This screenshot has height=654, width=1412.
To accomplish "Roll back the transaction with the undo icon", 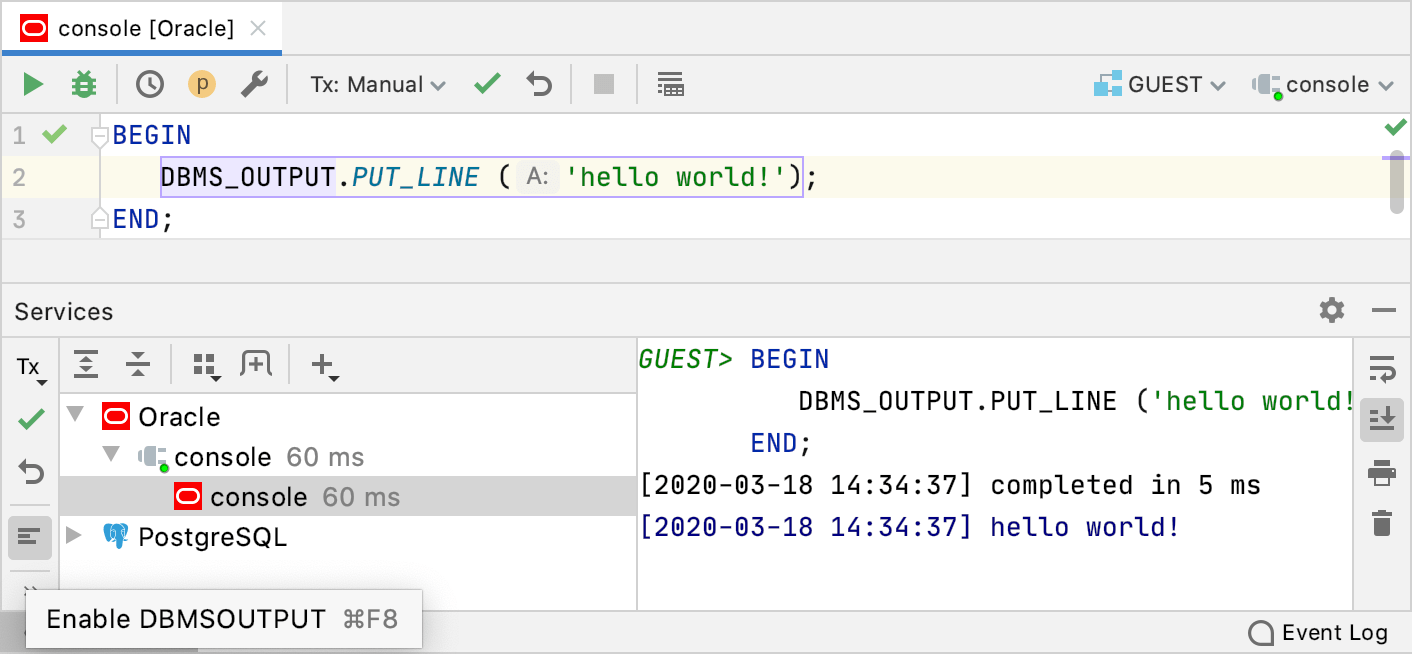I will pos(539,84).
